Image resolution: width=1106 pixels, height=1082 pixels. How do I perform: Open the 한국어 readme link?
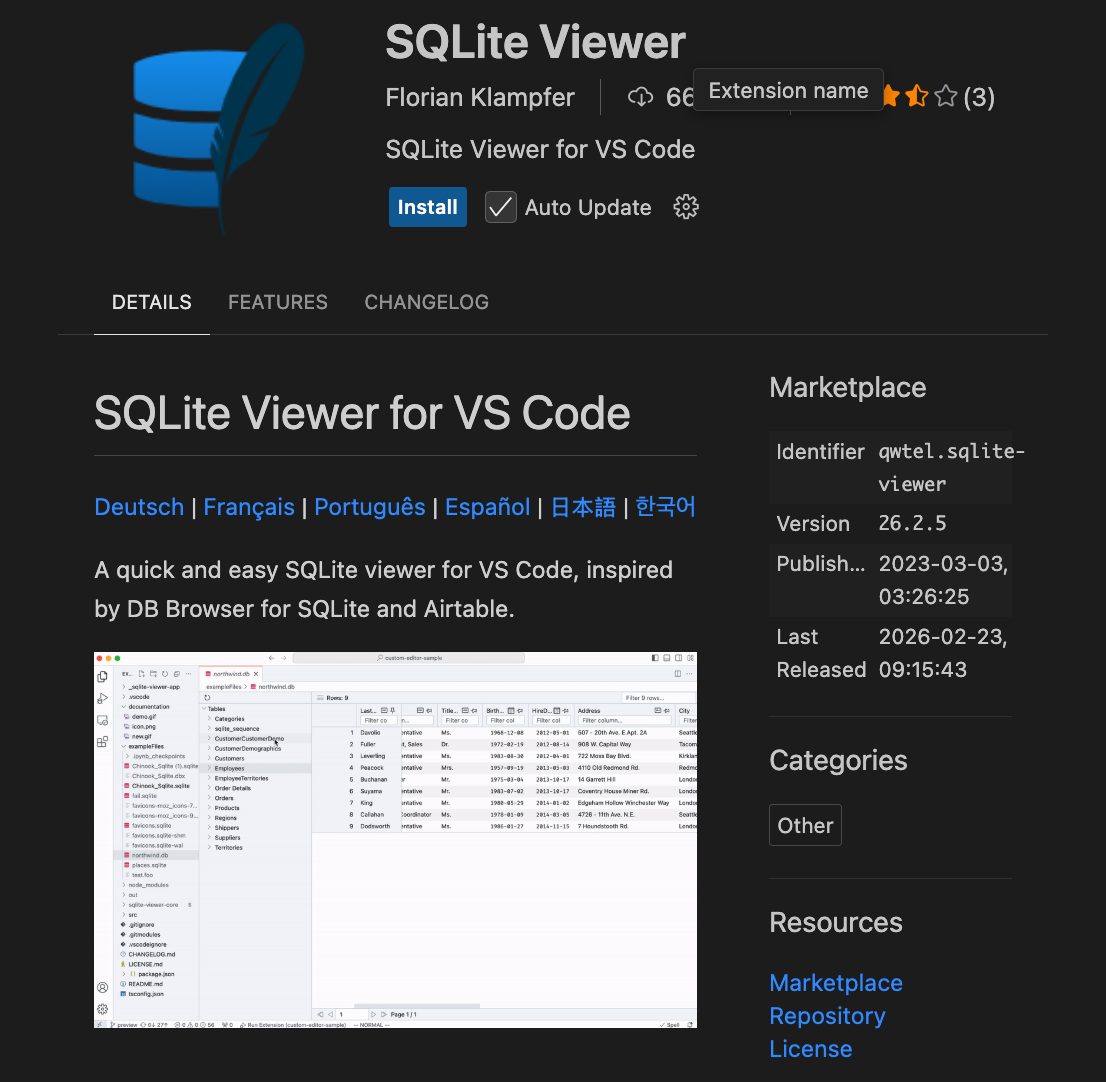pos(665,506)
